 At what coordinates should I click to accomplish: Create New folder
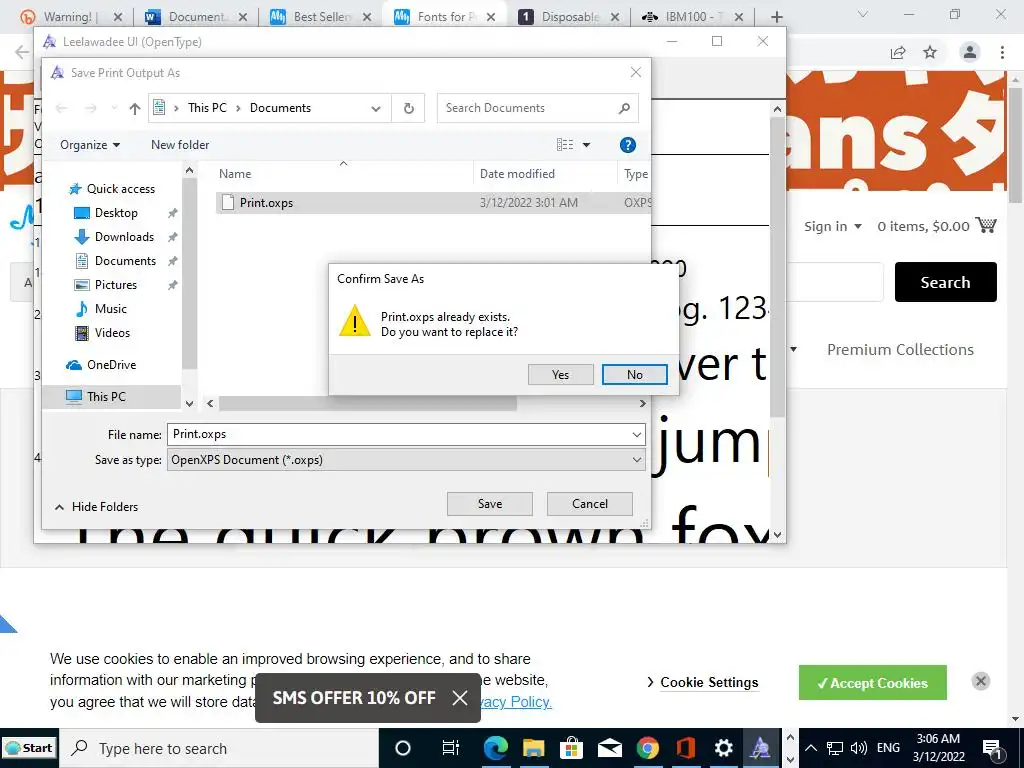[180, 145]
